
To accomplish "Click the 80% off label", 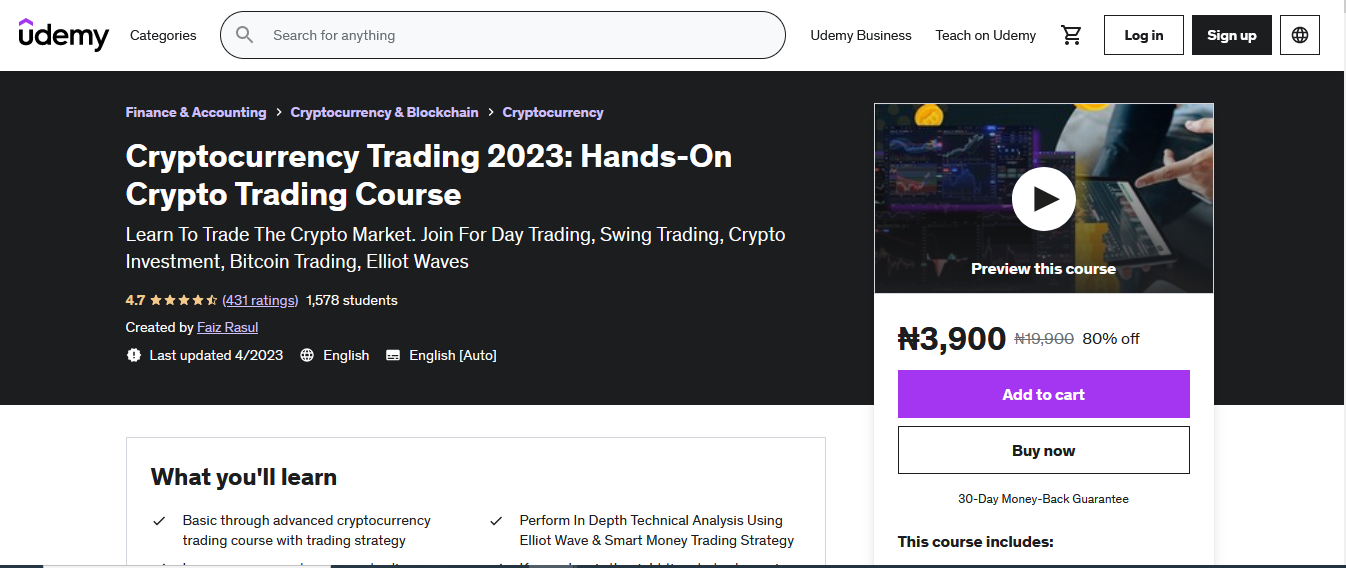I will pyautogui.click(x=1111, y=339).
